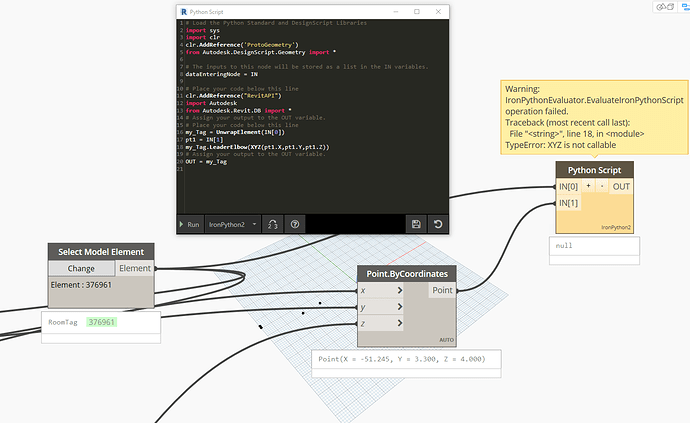
Task: Click the Python 2-to-3 migration assistant icon
Action: click(x=272, y=224)
